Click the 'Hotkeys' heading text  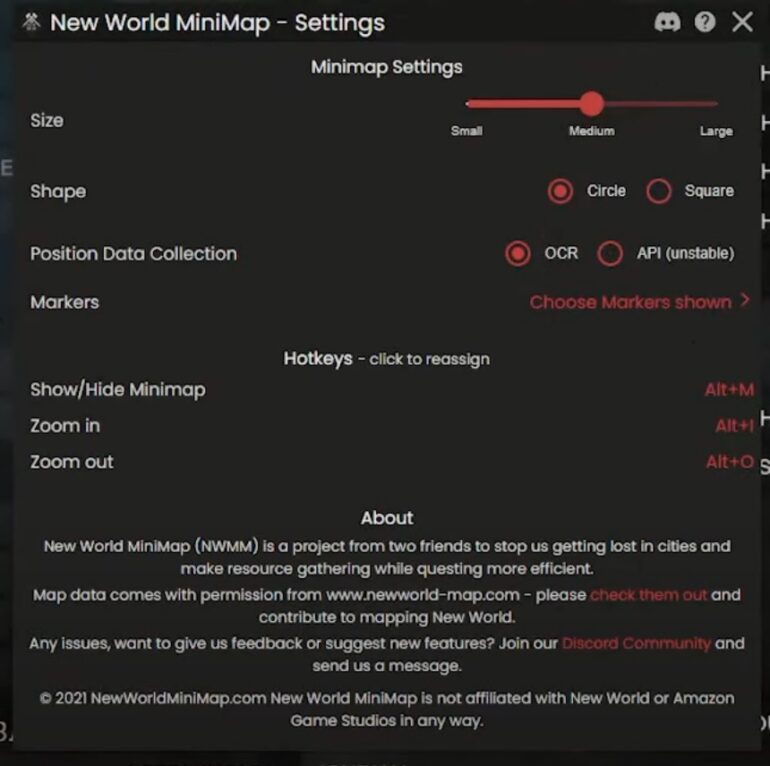(318, 358)
